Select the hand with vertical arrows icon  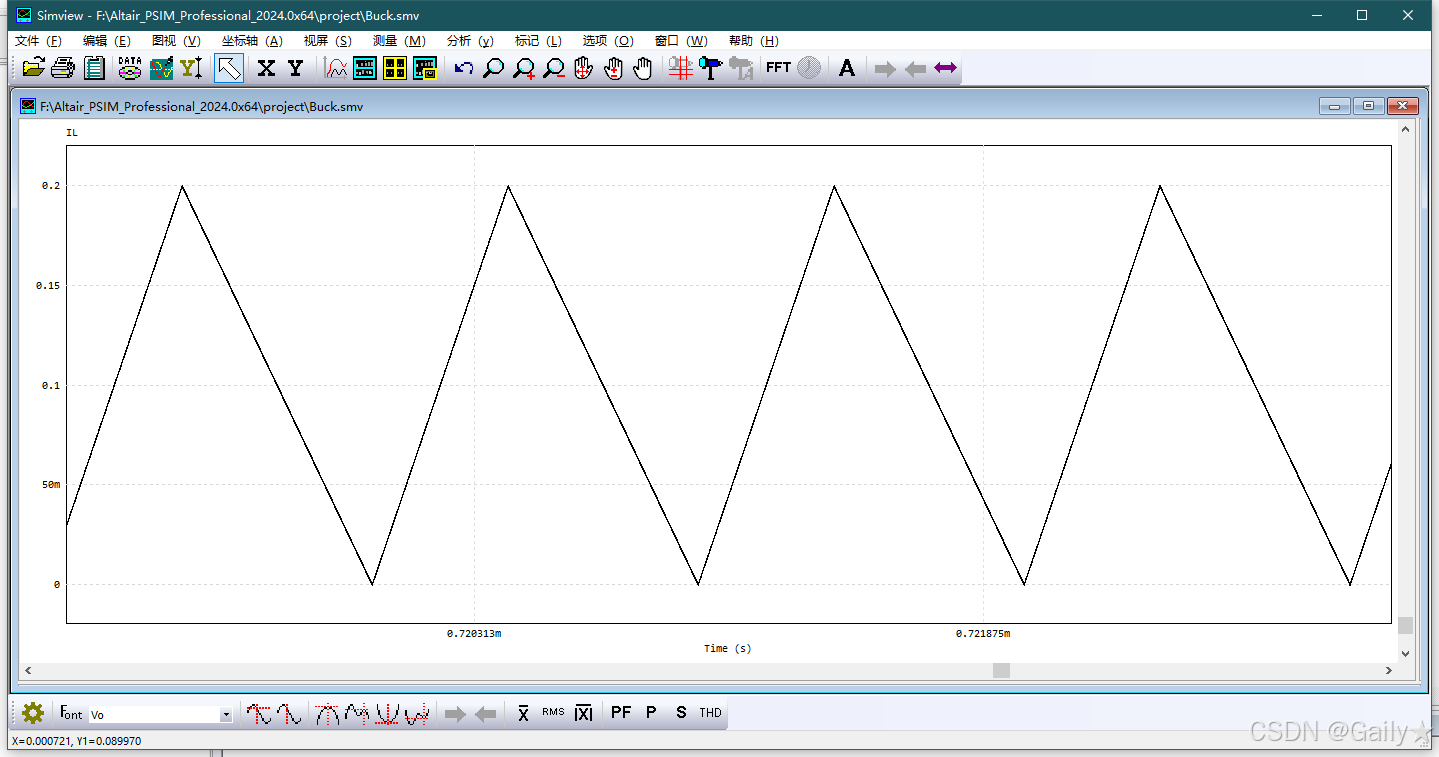point(614,68)
